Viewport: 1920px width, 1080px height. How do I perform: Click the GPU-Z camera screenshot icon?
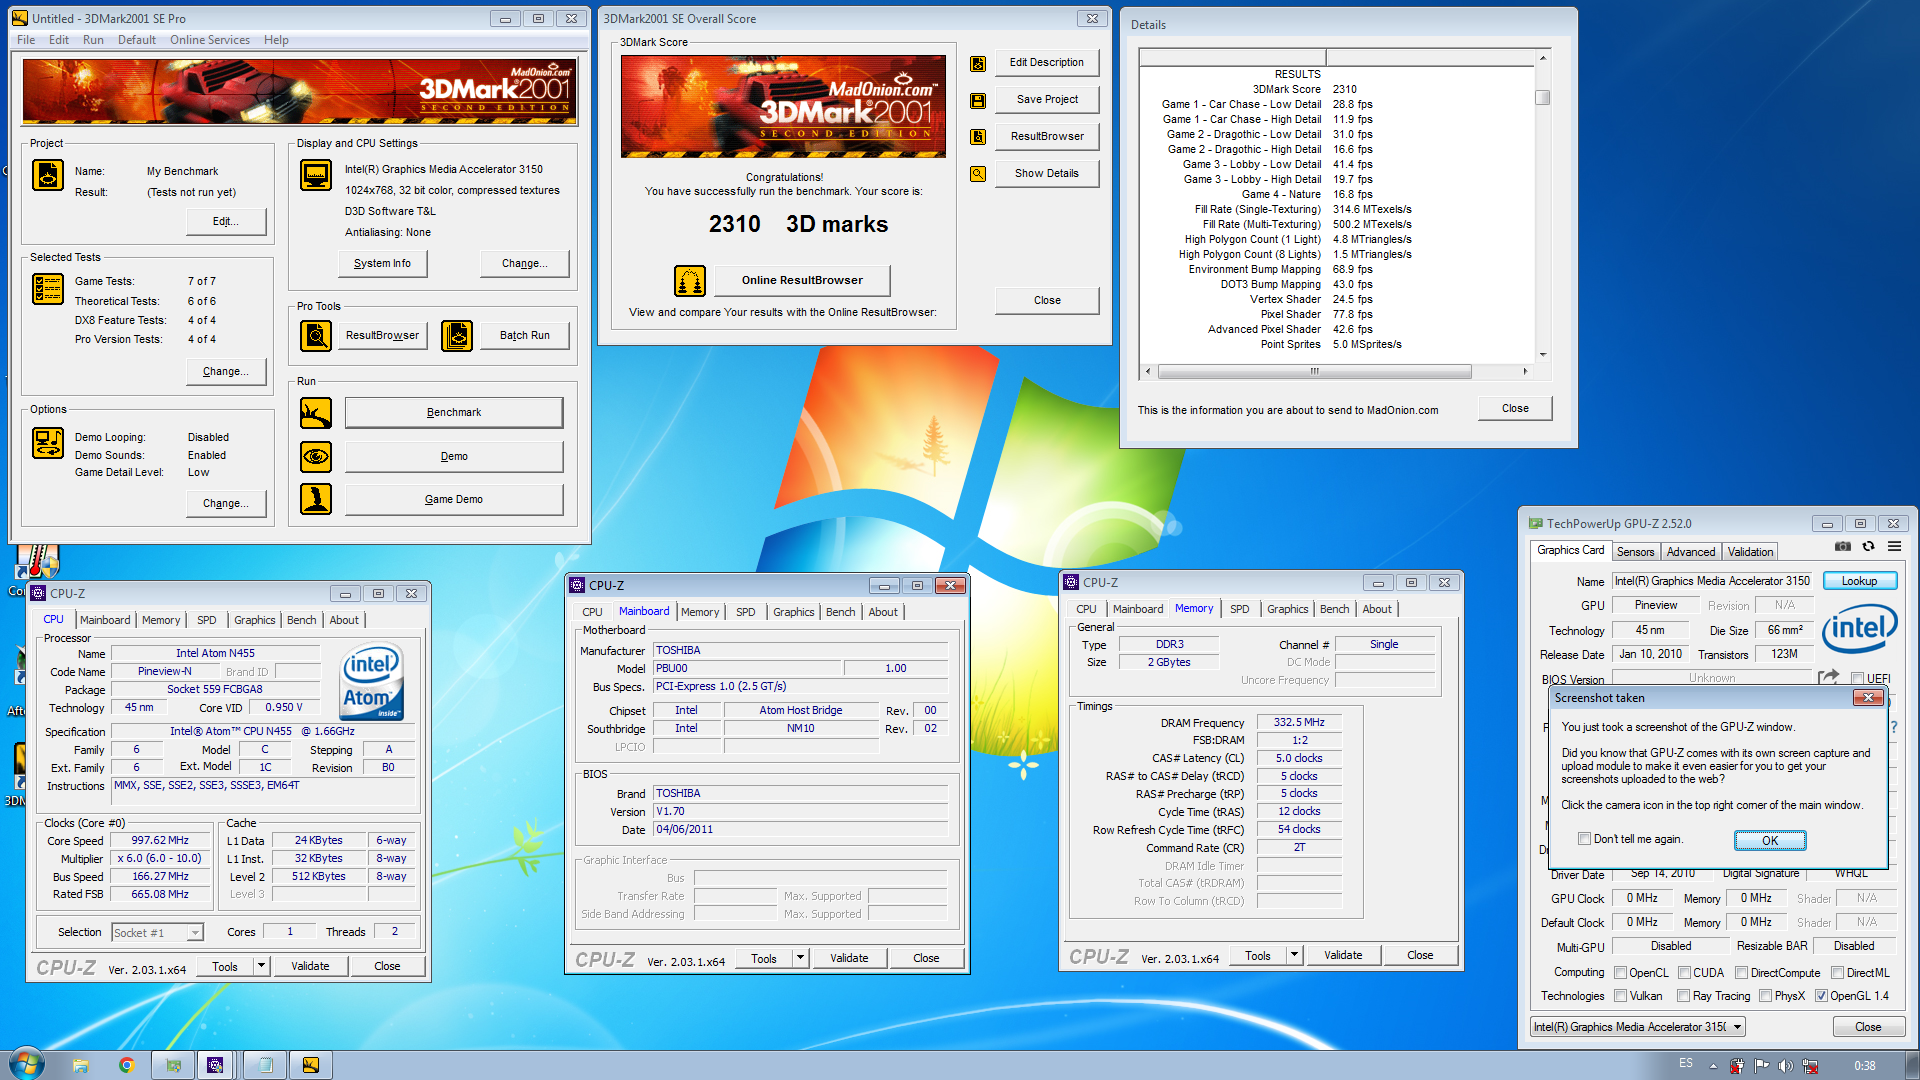coord(1842,547)
